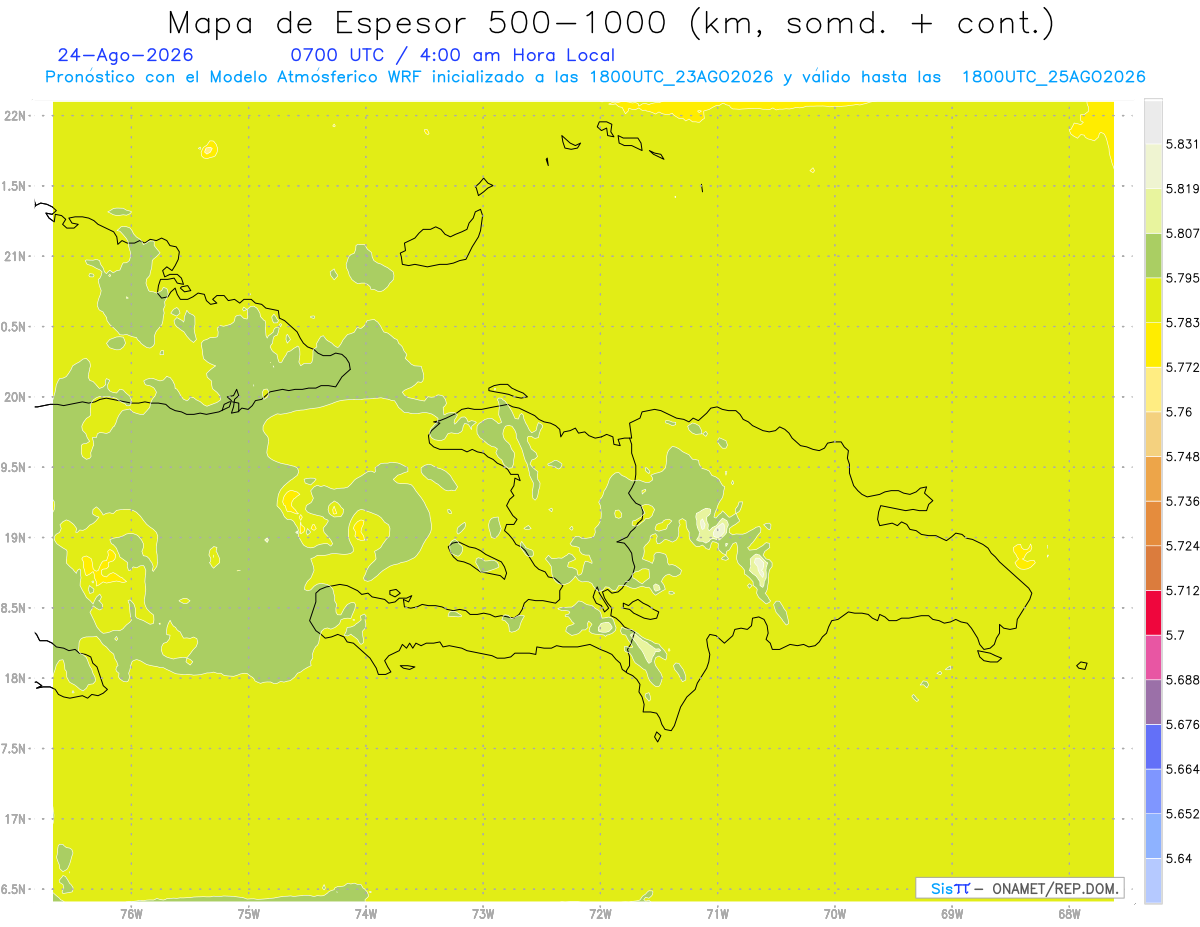The height and width of the screenshot is (927, 1200).
Task: Click the purple legend band above 5.676
Action: [x=1153, y=702]
